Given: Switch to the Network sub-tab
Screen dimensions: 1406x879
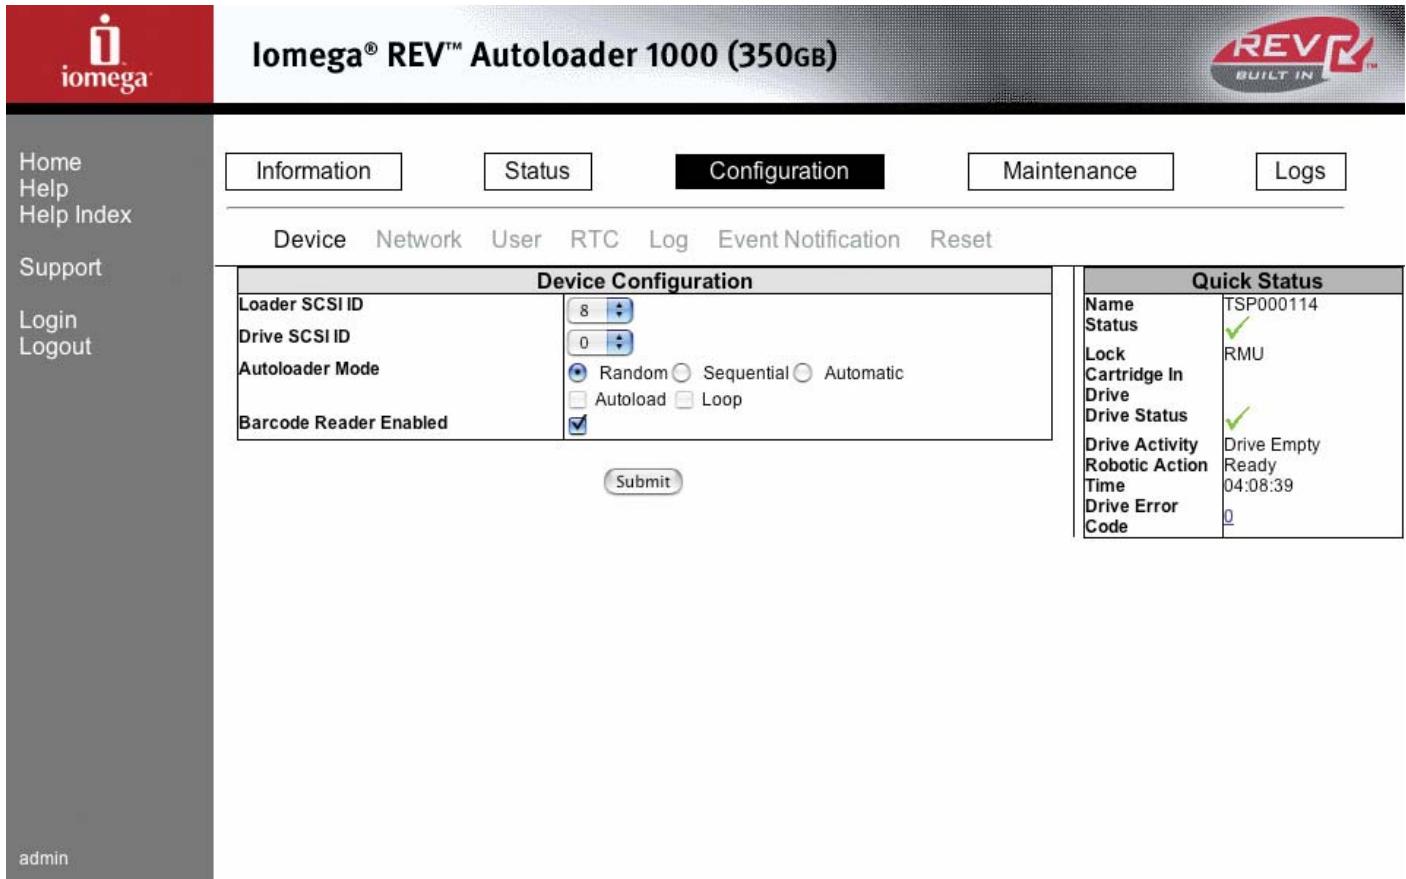Looking at the screenshot, I should pos(419,240).
